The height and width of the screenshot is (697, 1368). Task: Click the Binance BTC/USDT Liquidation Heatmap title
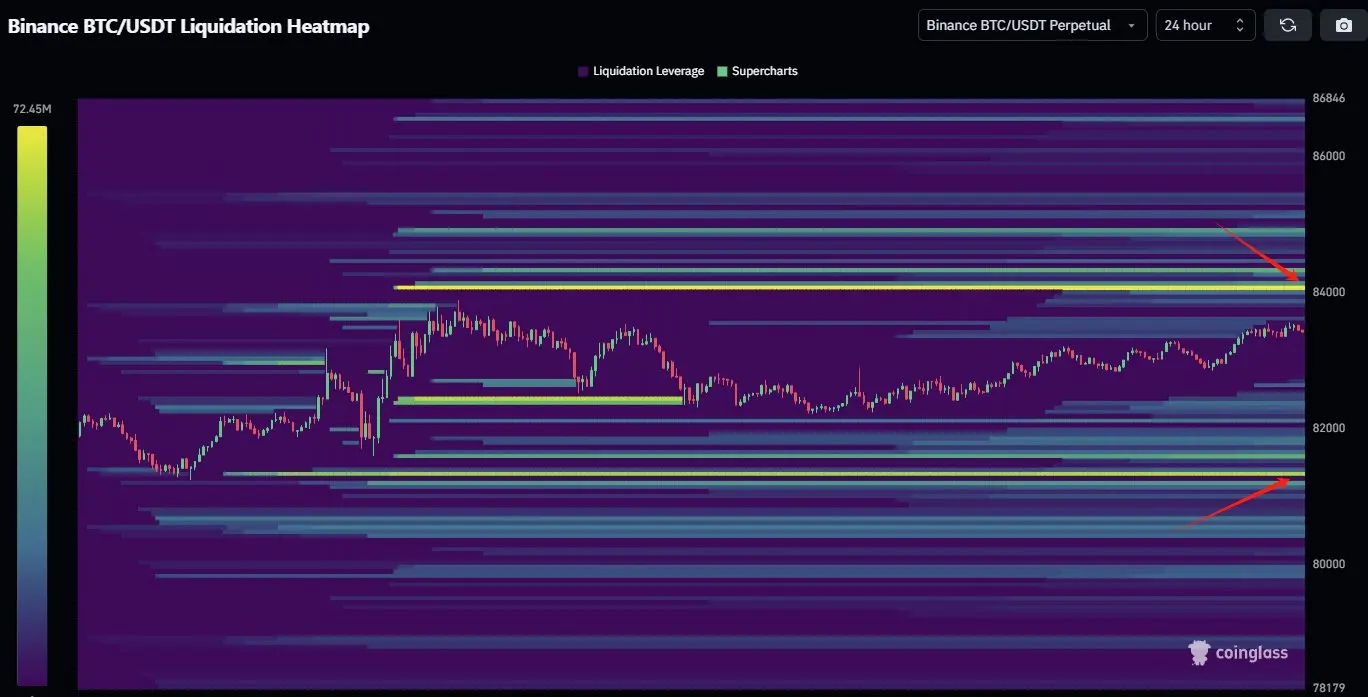[x=189, y=27]
